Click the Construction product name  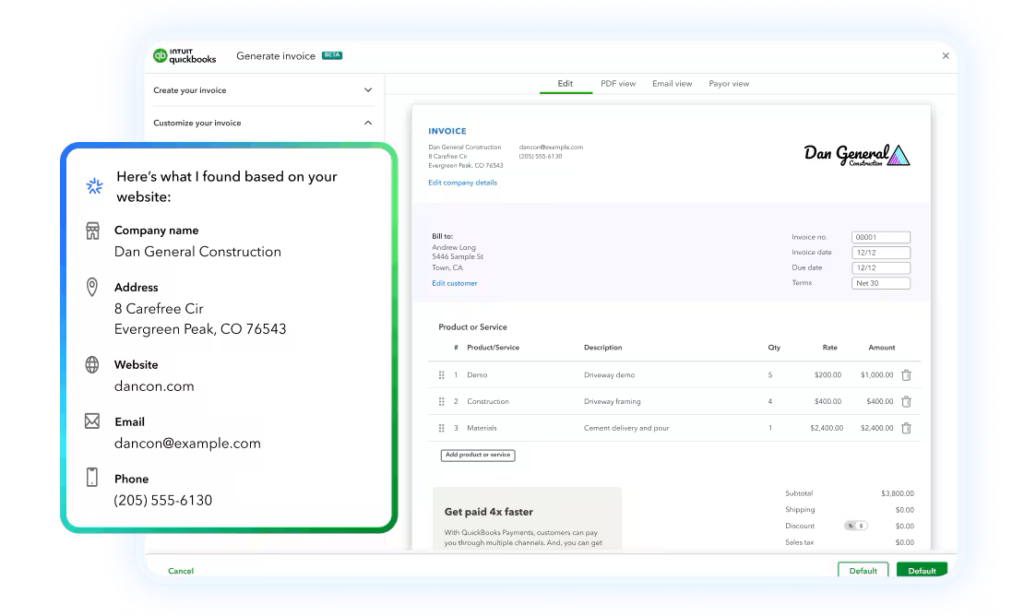[x=488, y=402]
